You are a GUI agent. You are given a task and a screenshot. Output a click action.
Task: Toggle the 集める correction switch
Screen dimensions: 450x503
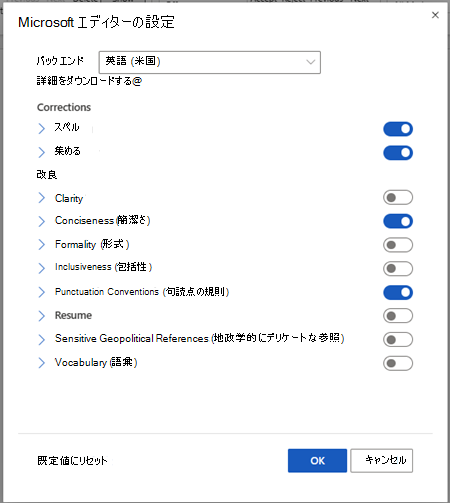398,153
